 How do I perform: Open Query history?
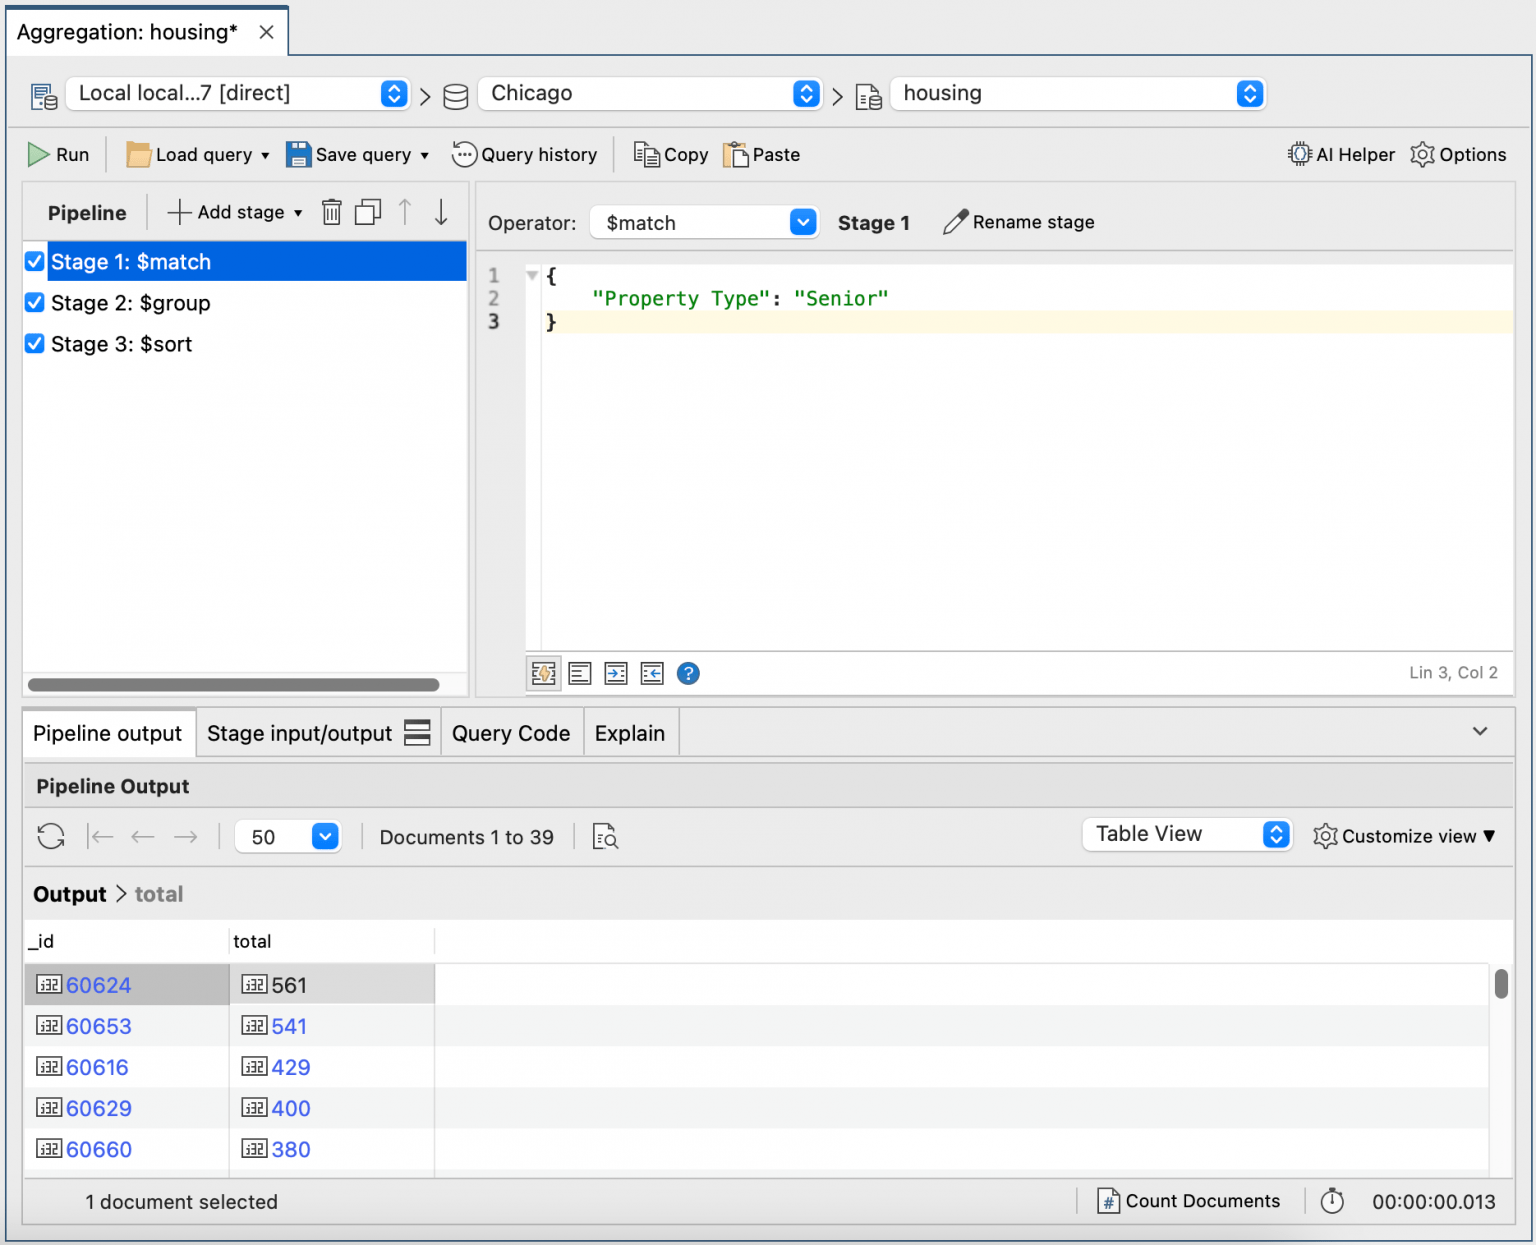[525, 154]
